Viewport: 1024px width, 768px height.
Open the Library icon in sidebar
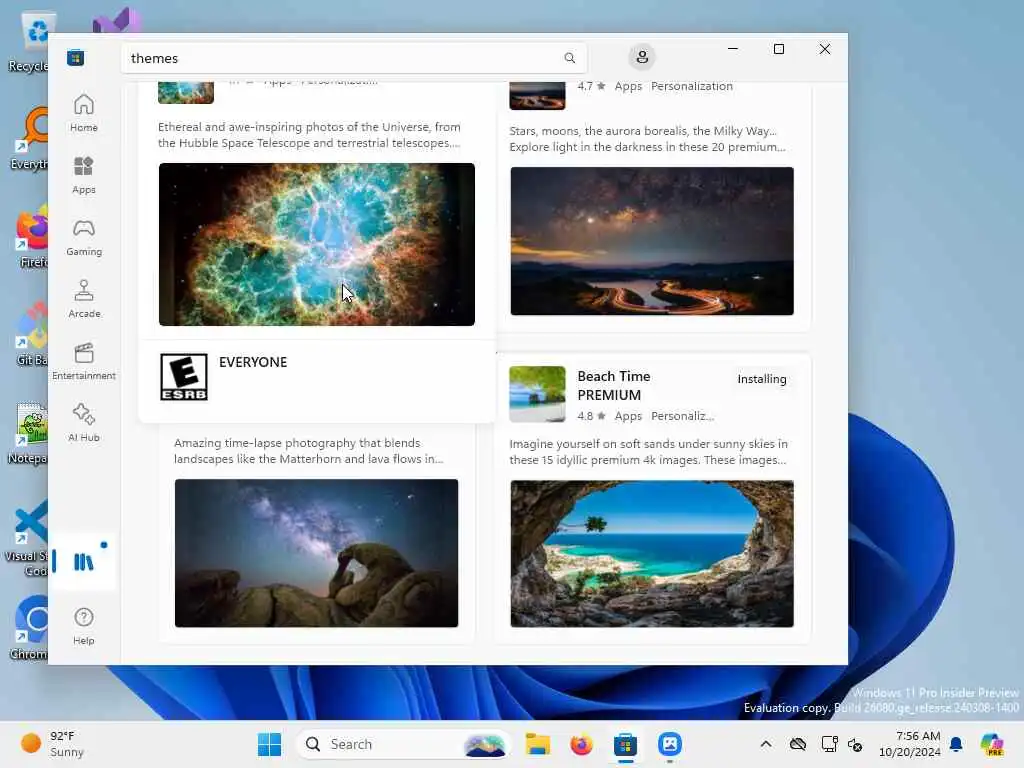84,562
